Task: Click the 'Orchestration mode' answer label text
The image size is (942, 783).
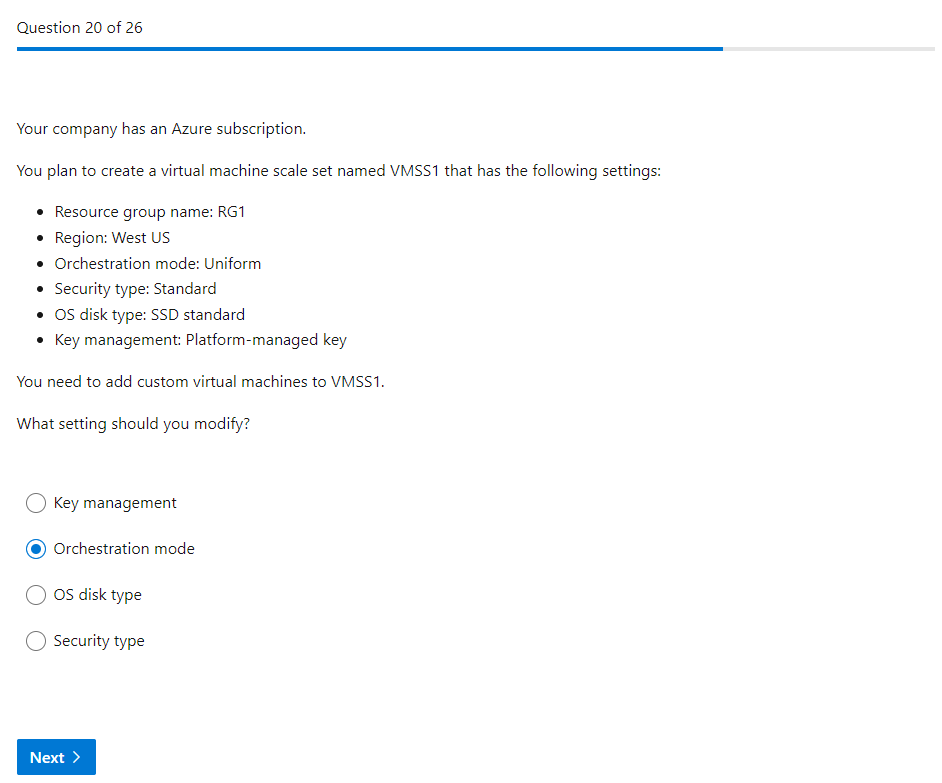Action: click(x=124, y=549)
